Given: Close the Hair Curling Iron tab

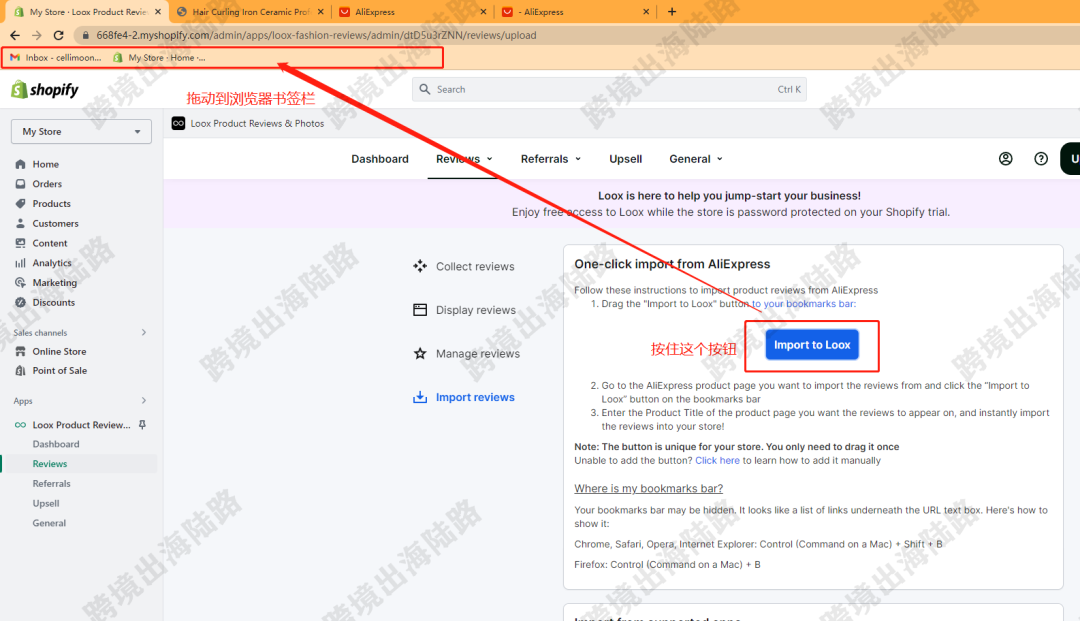Looking at the screenshot, I should pyautogui.click(x=320, y=12).
